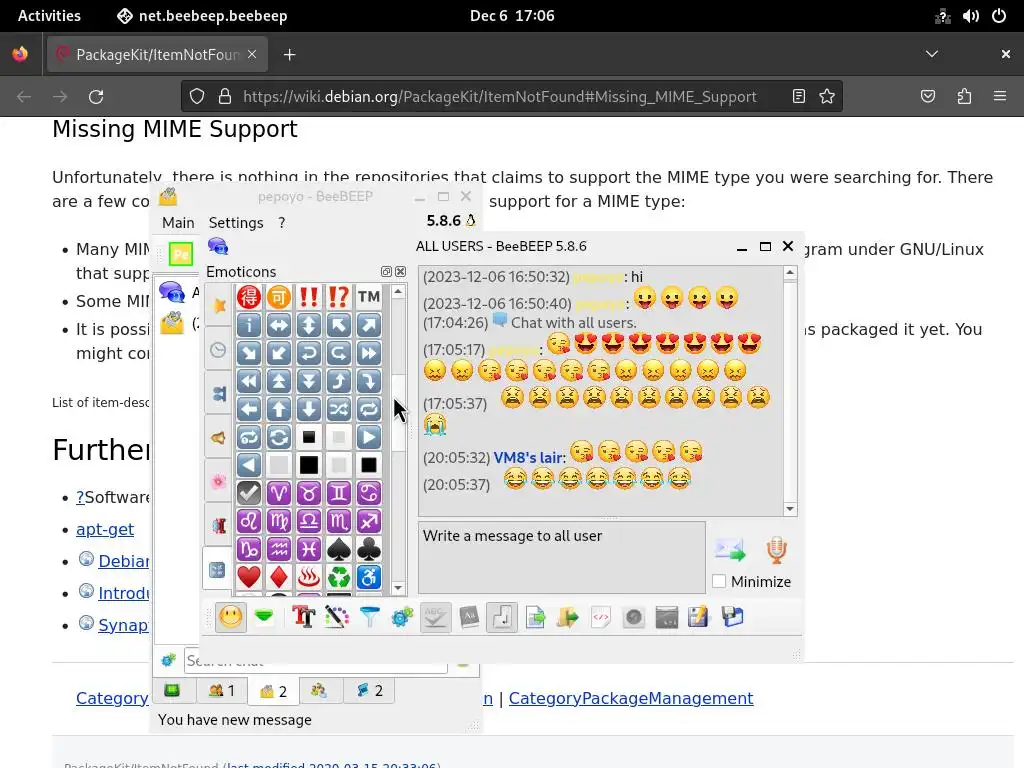Insert the fast-forward double arrow emoticon
1024x768 pixels.
[x=369, y=353]
